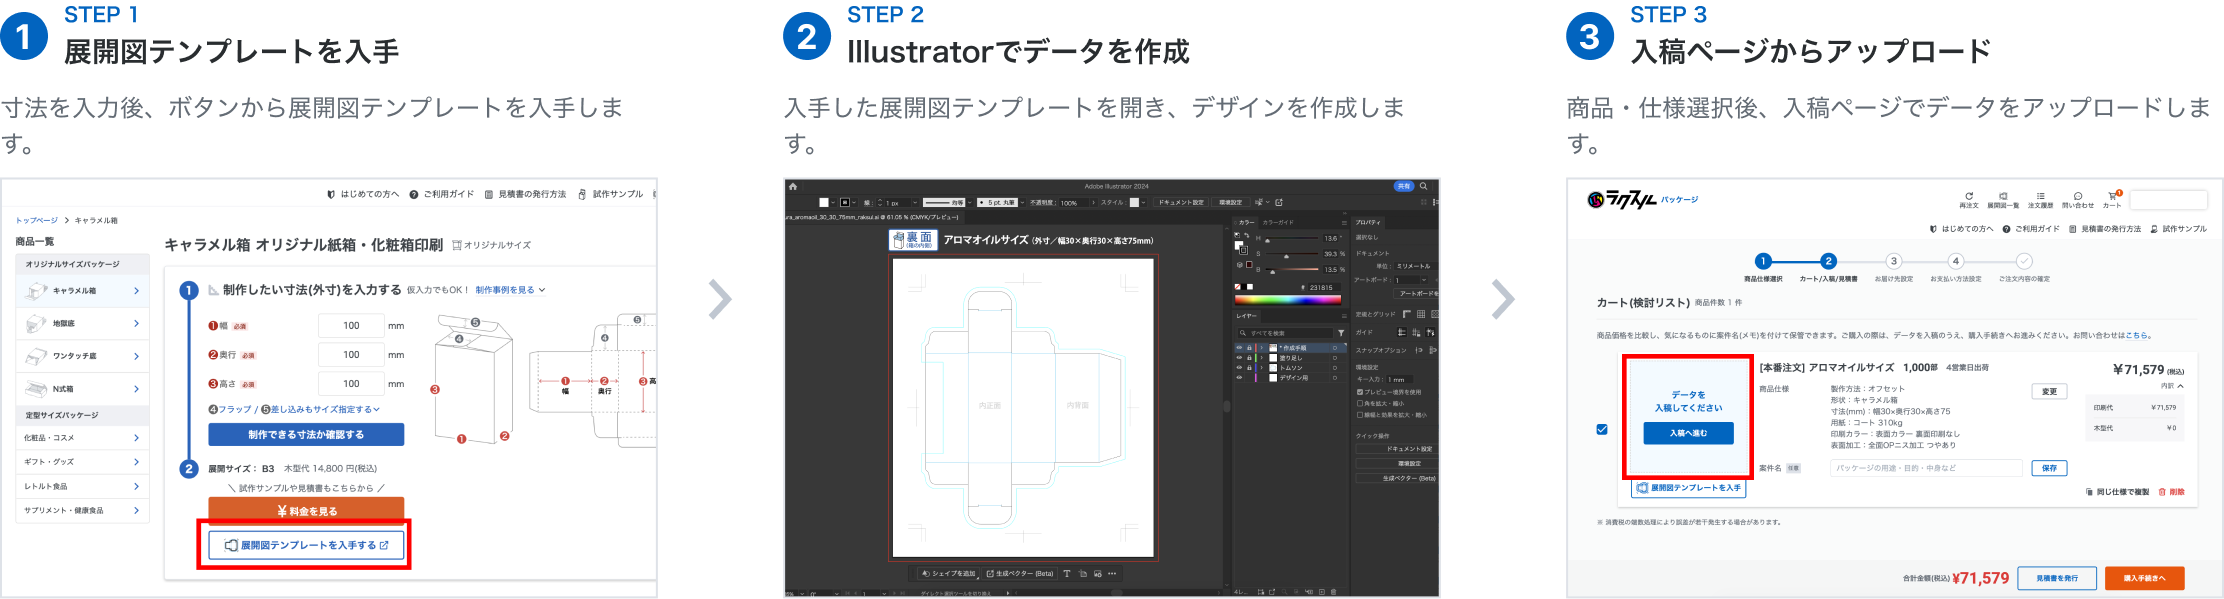Image resolution: width=2224 pixels, height=599 pixels.
Task: Click the 変更 button in cart item
Action: click(2049, 391)
